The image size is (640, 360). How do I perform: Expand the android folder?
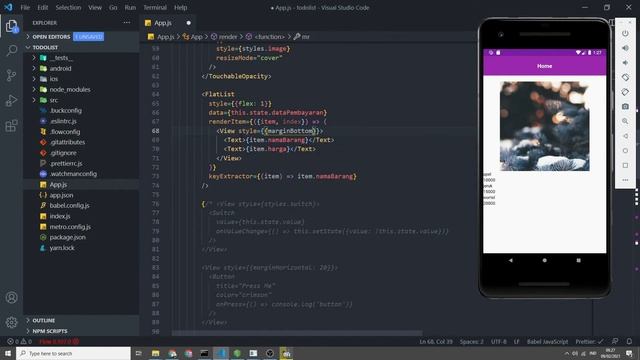pyautogui.click(x=60, y=69)
